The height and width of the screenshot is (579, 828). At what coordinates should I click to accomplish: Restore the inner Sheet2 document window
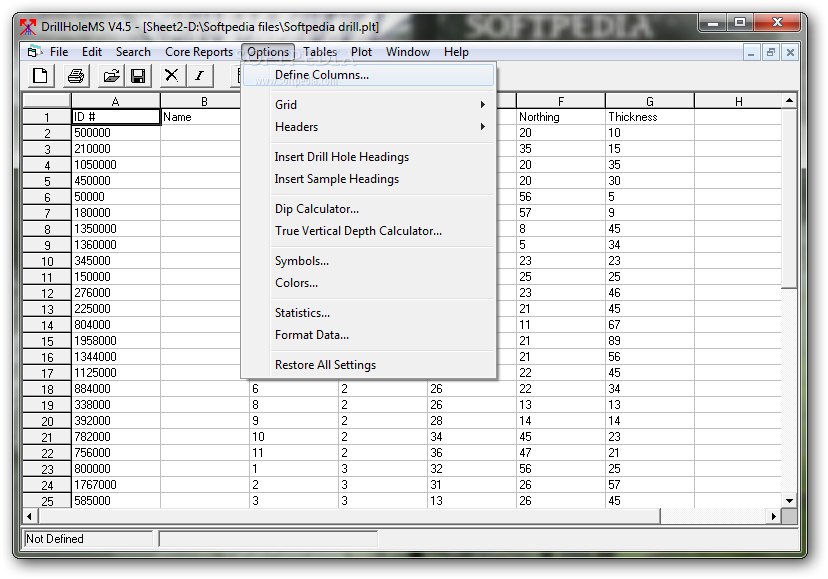click(771, 52)
